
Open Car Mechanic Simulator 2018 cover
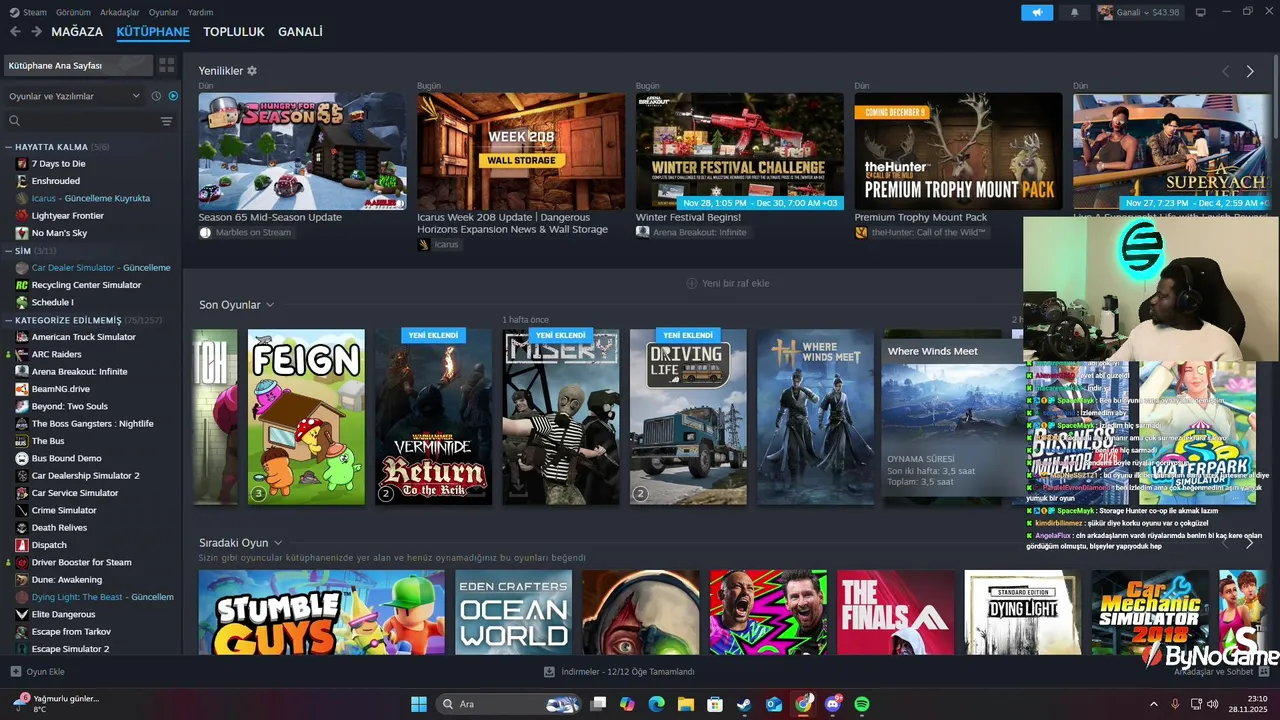(1150, 612)
